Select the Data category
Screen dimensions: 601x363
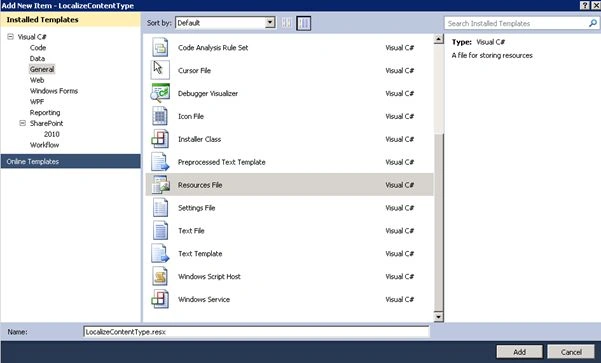click(37, 58)
